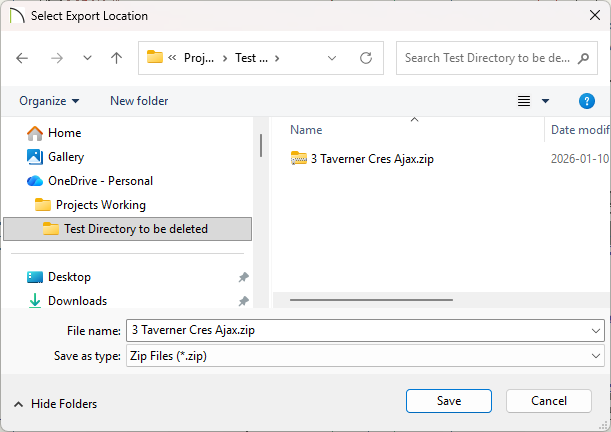Open the Help question mark icon
This screenshot has width=611, height=432.
587,101
